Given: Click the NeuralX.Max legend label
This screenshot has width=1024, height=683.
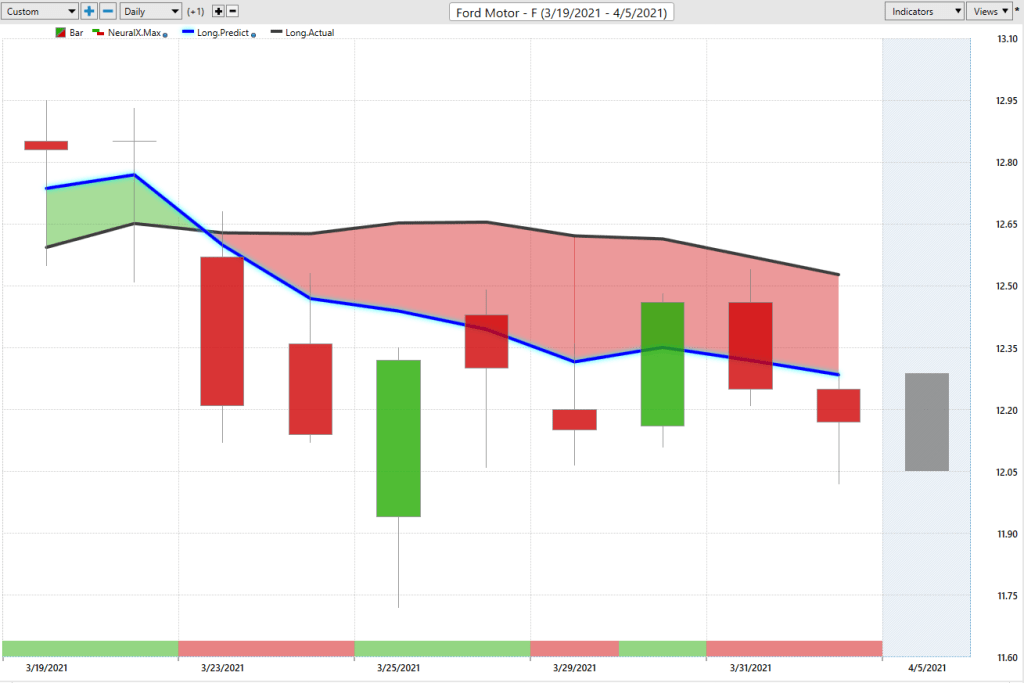Looking at the screenshot, I should click(134, 33).
